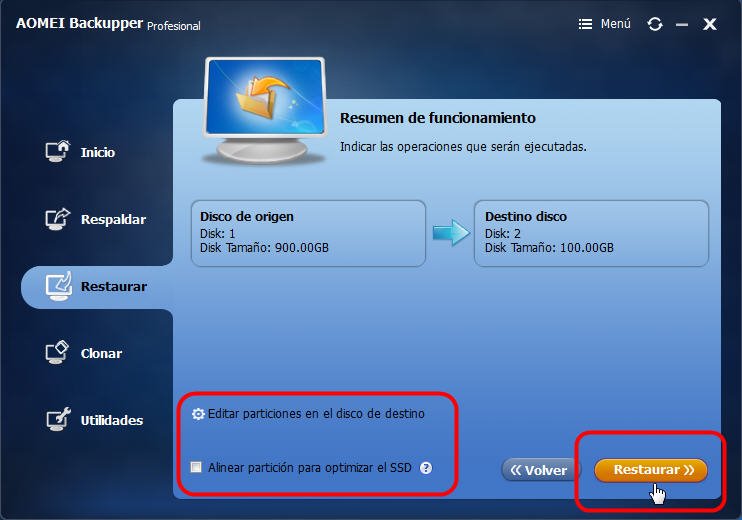Enable Alinear partición para optimizar el SSD
This screenshot has height=520, width=742.
(196, 467)
